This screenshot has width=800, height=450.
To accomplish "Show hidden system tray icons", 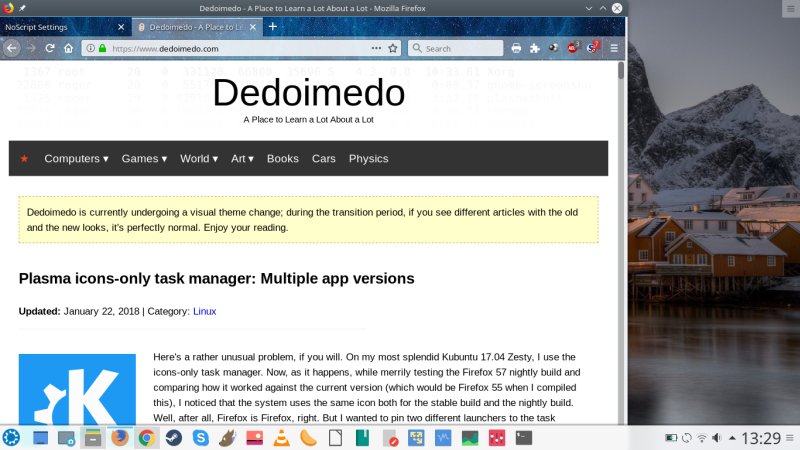I will (730, 437).
